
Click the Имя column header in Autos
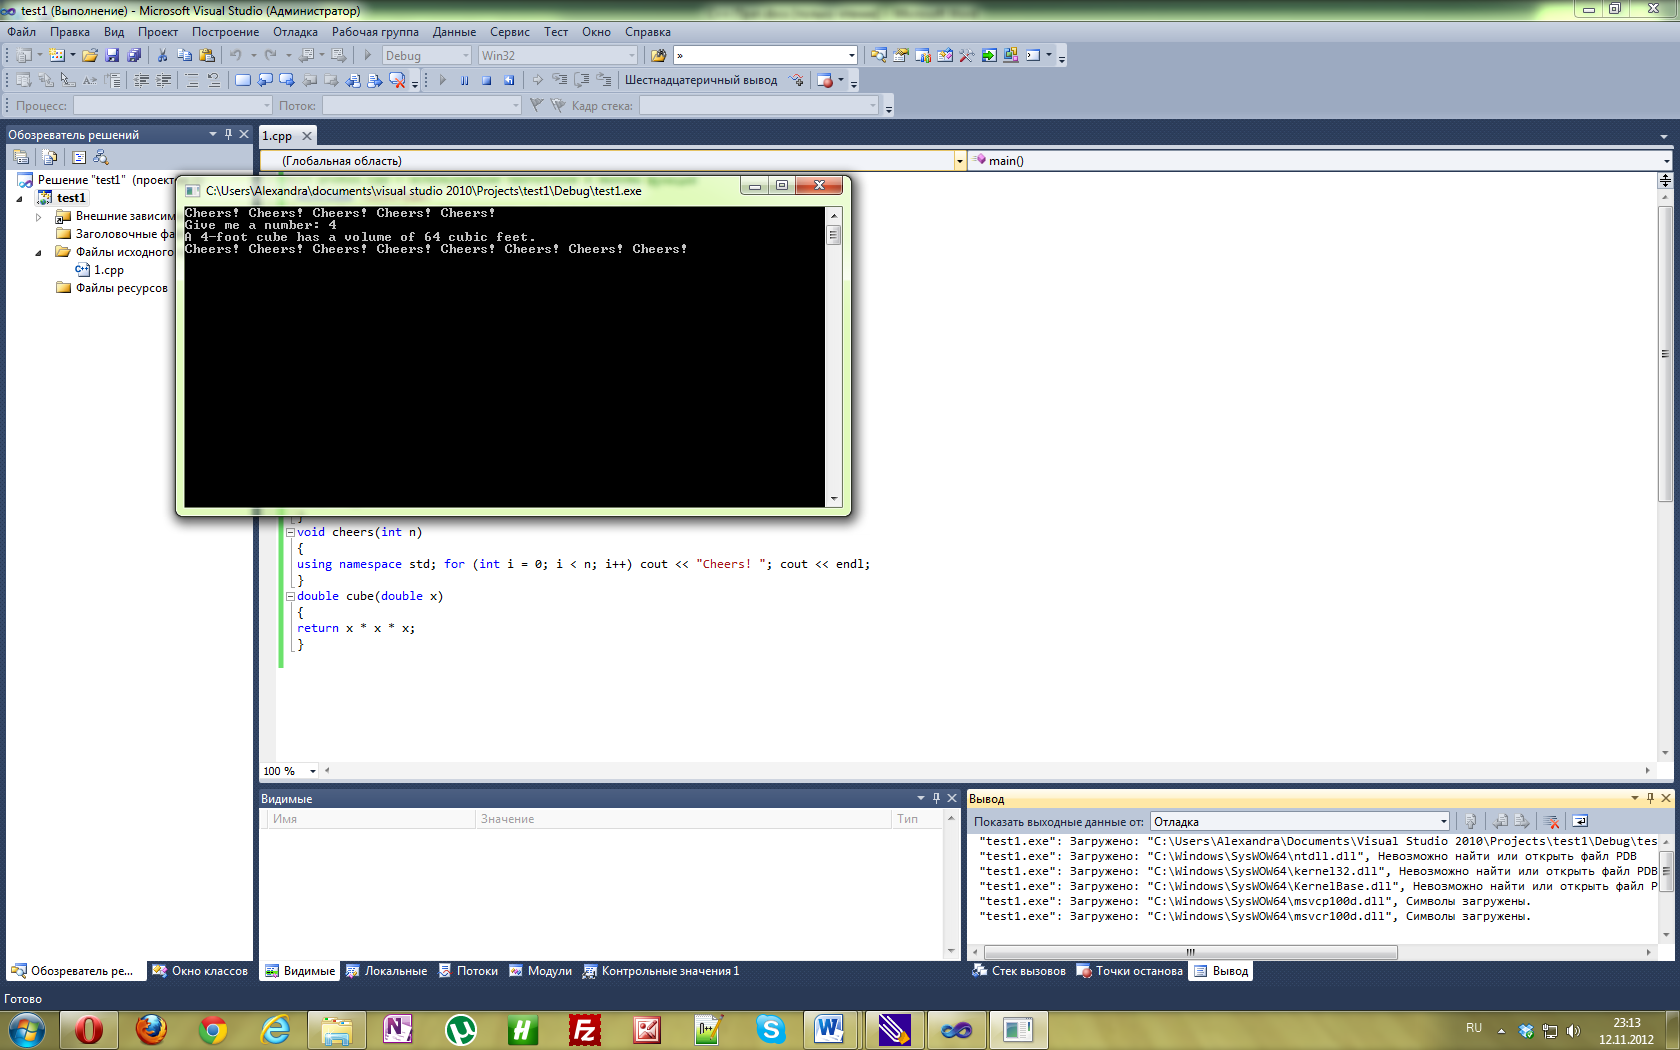369,819
